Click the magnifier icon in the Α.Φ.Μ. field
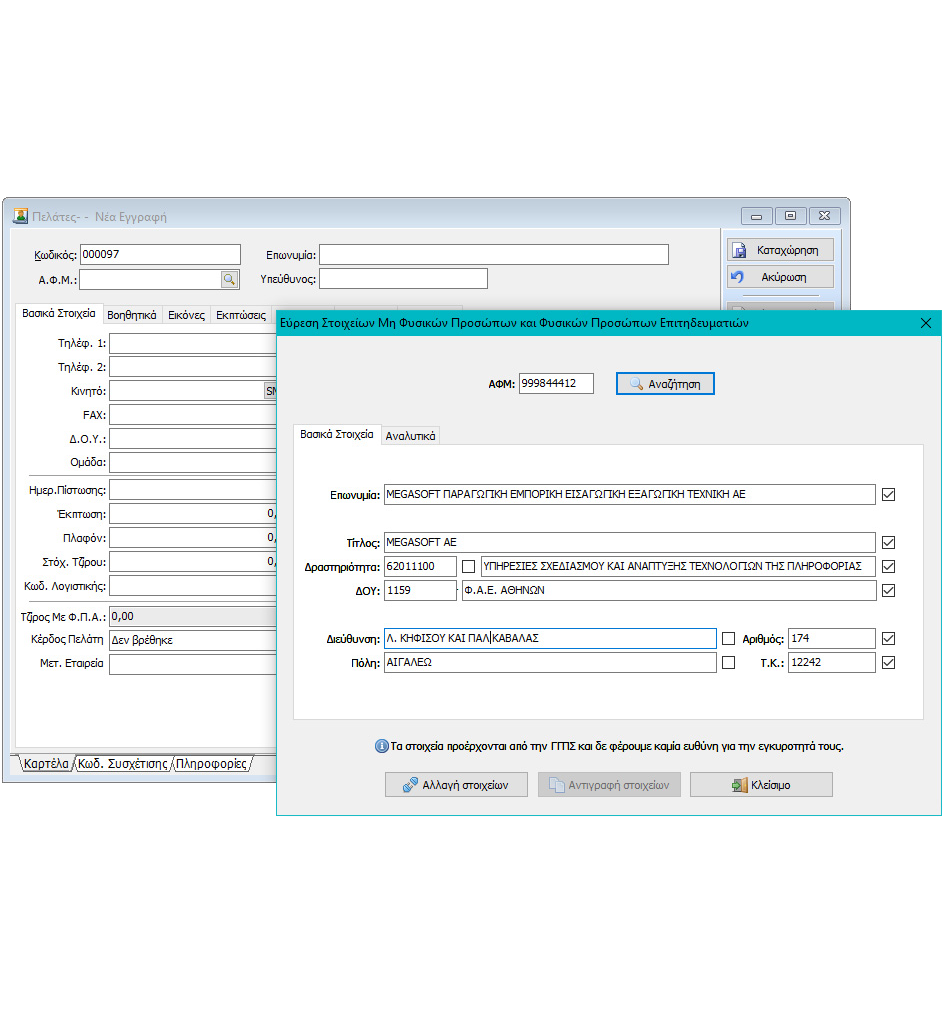Screen dimensions: 949x1013 click(x=229, y=280)
